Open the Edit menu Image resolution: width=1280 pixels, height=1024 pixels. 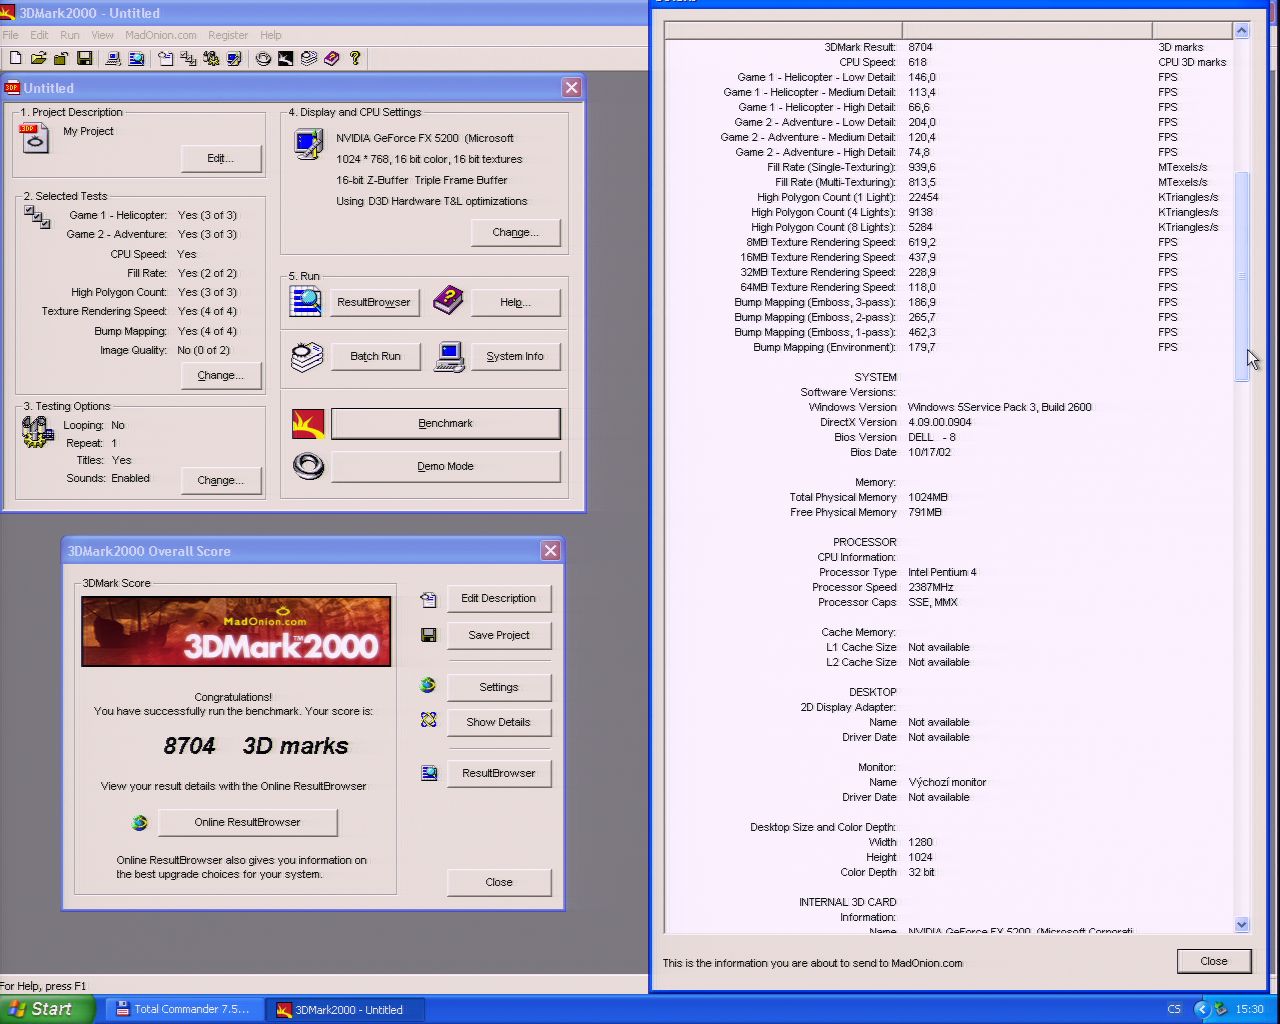click(39, 35)
